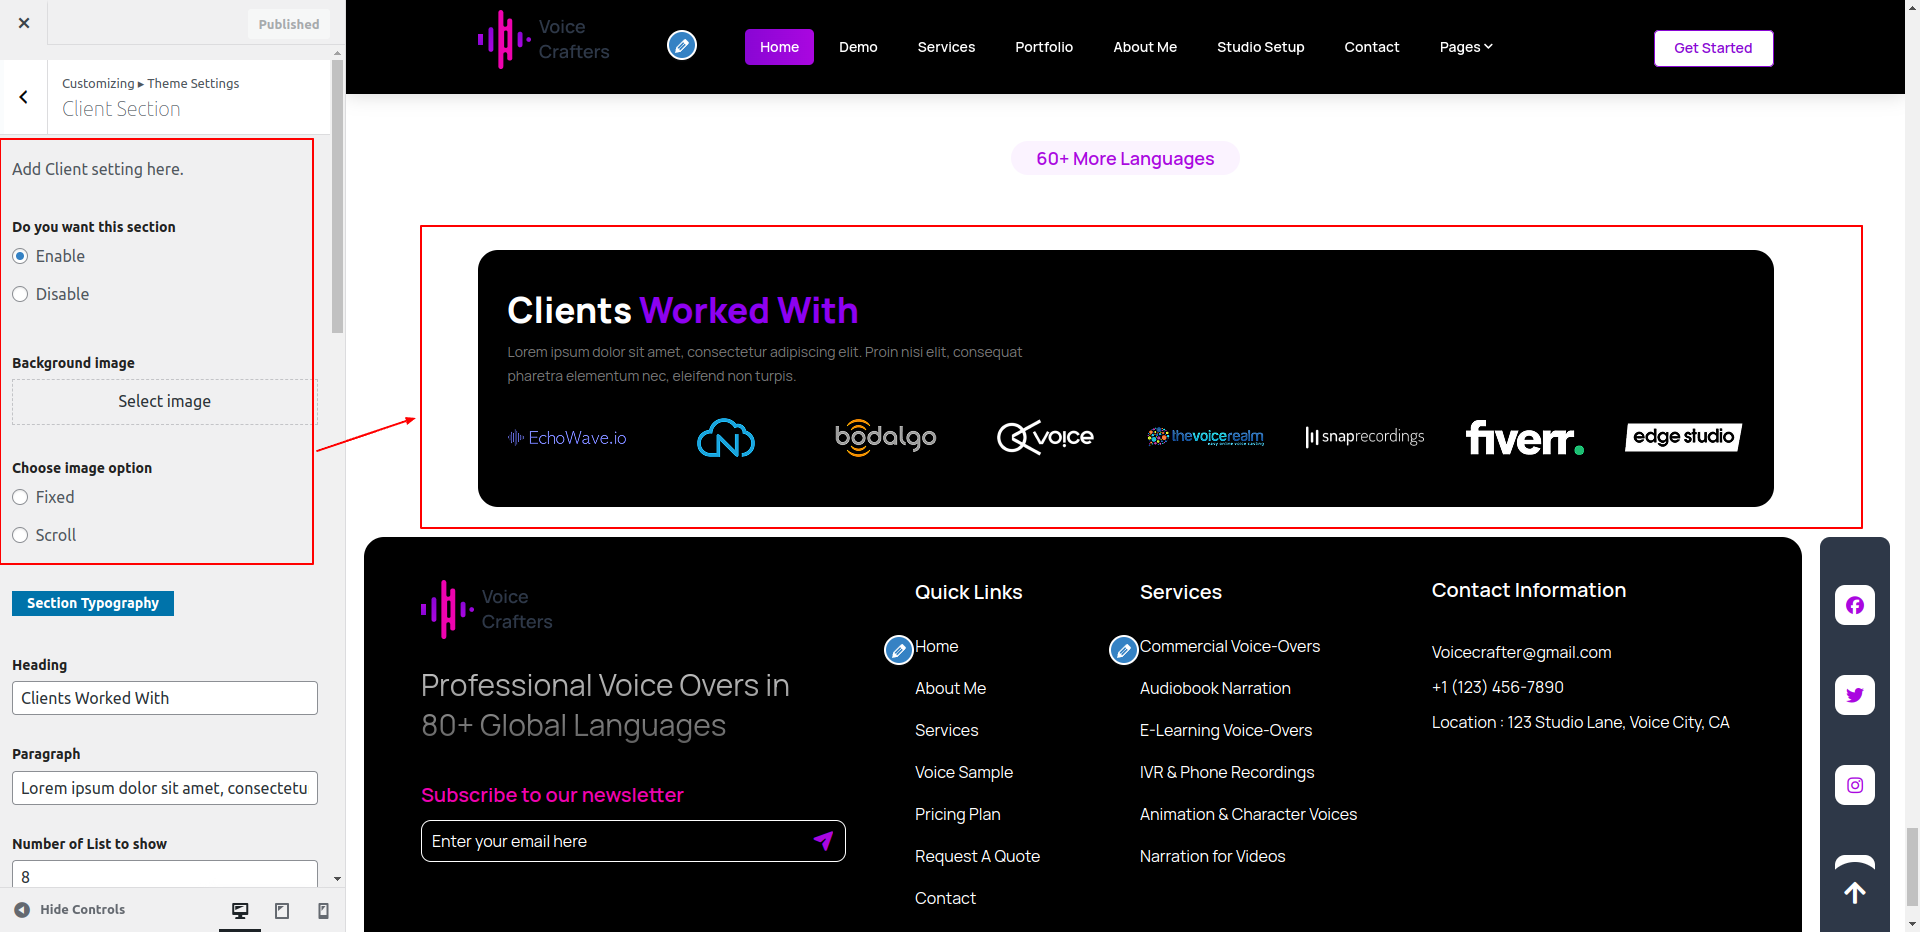Viewport: 1920px width, 932px height.
Task: Click Select image for background
Action: (x=164, y=401)
